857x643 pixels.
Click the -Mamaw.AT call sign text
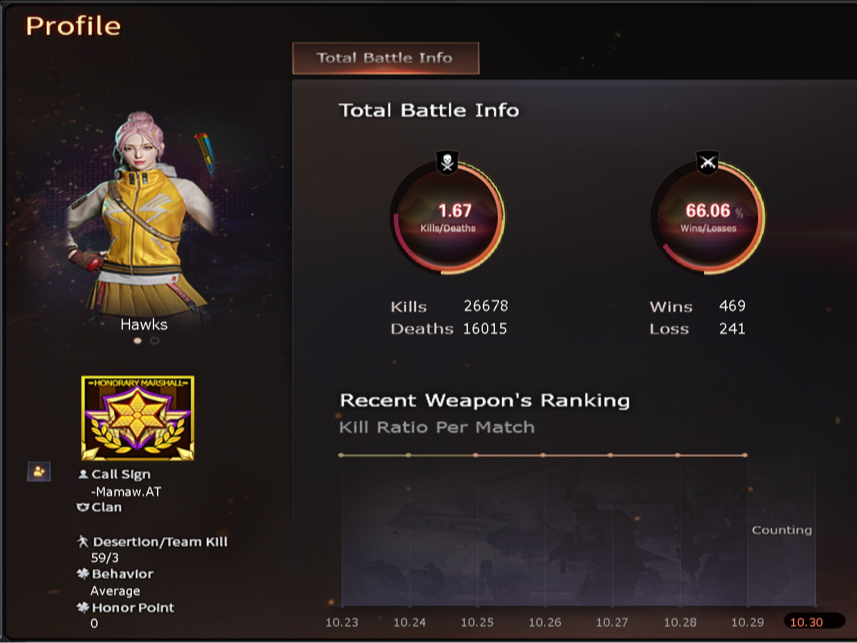pyautogui.click(x=126, y=492)
